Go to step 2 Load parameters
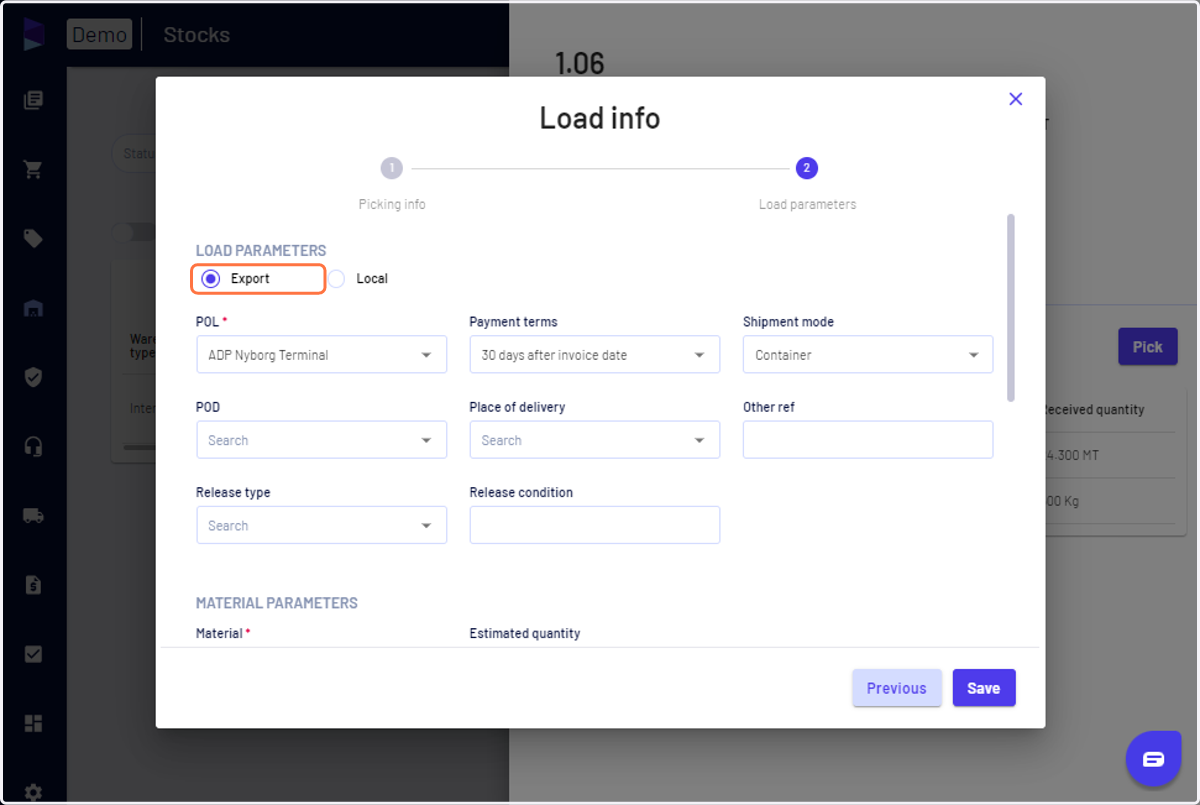The height and width of the screenshot is (805, 1200). [807, 168]
